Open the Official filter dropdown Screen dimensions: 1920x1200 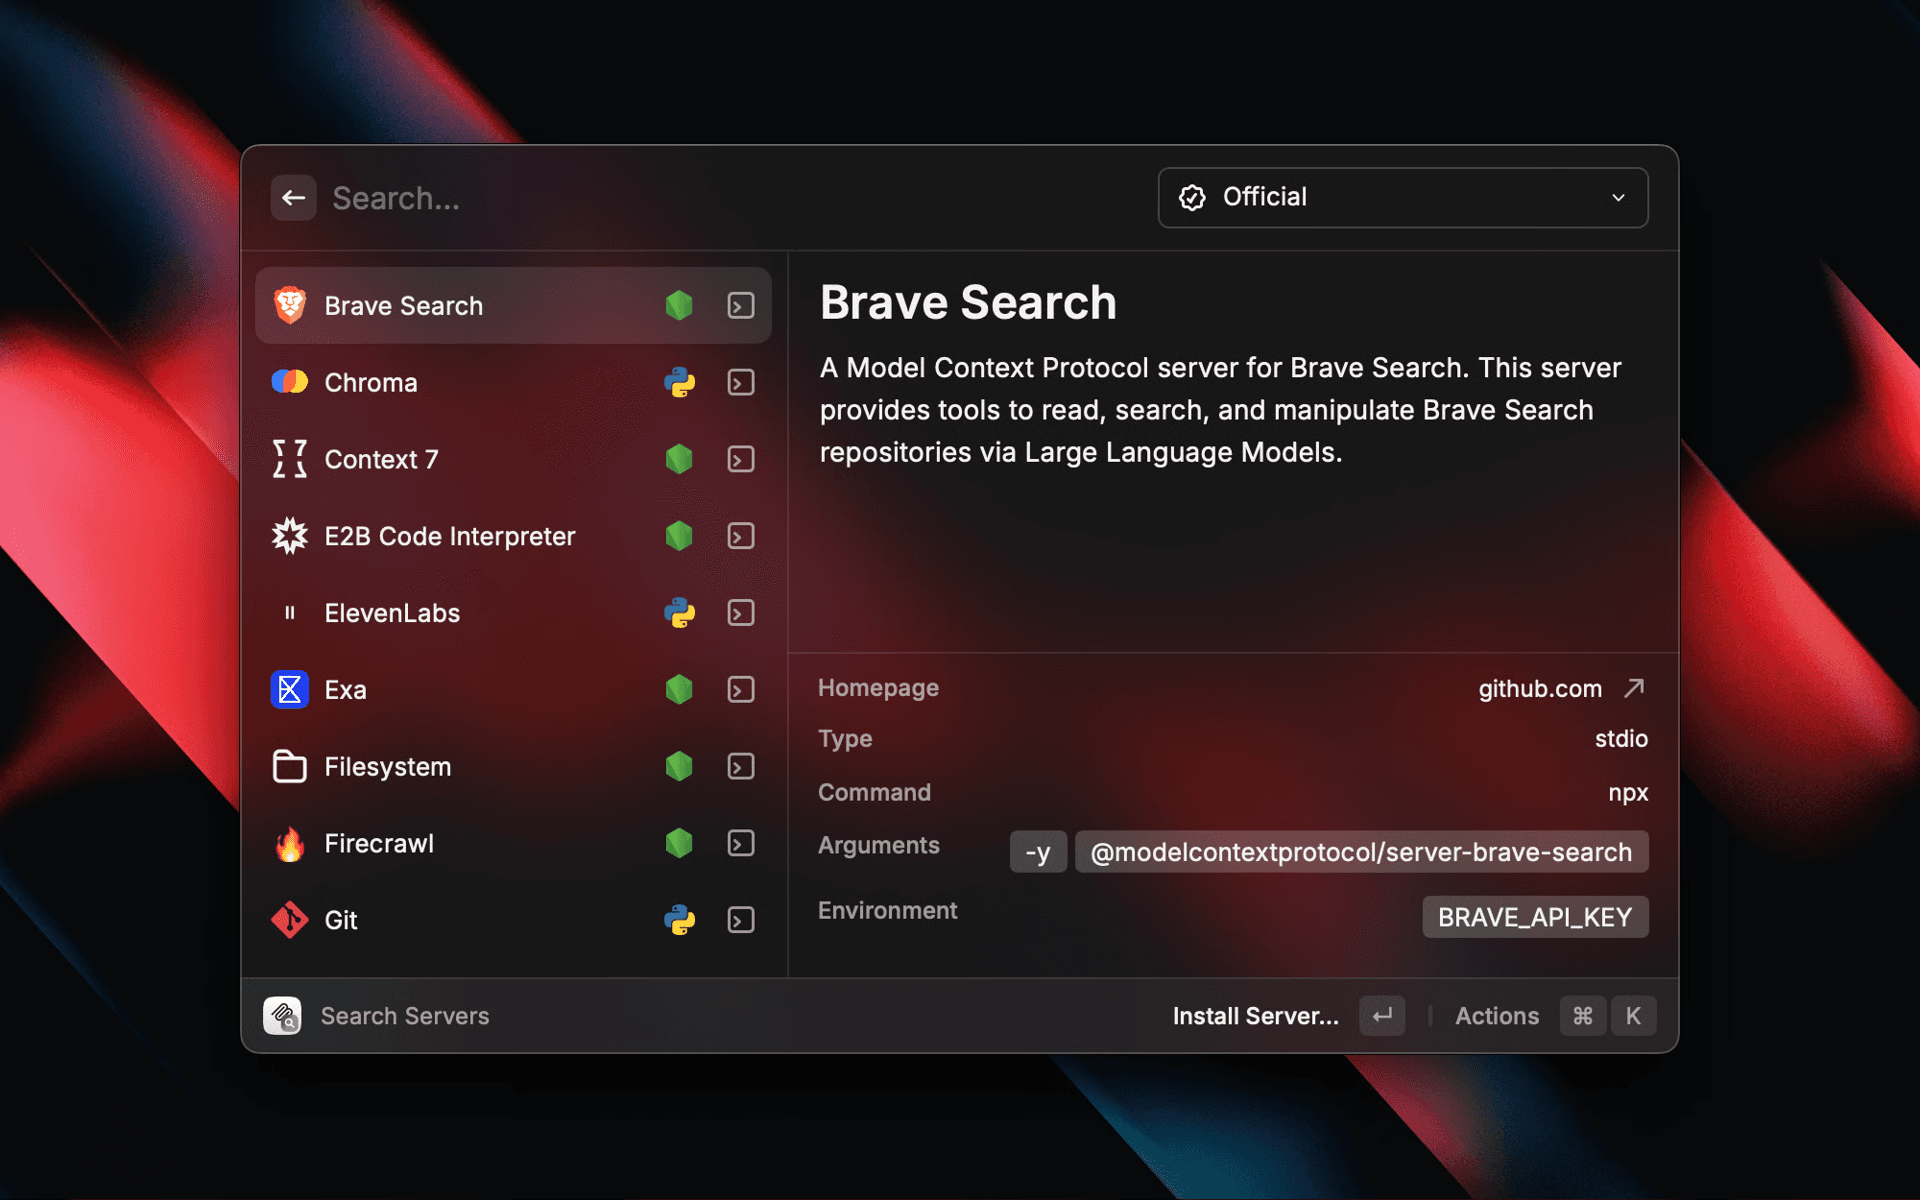coord(1402,197)
